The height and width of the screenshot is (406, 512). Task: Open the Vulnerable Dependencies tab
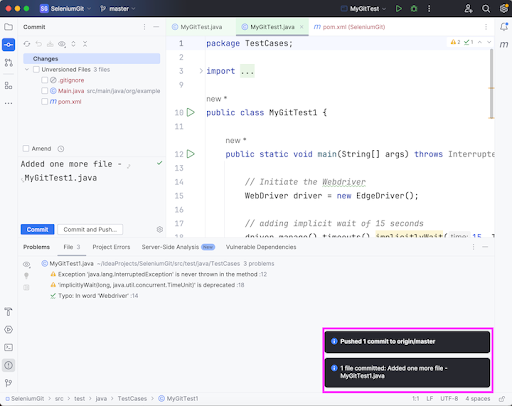(261, 247)
